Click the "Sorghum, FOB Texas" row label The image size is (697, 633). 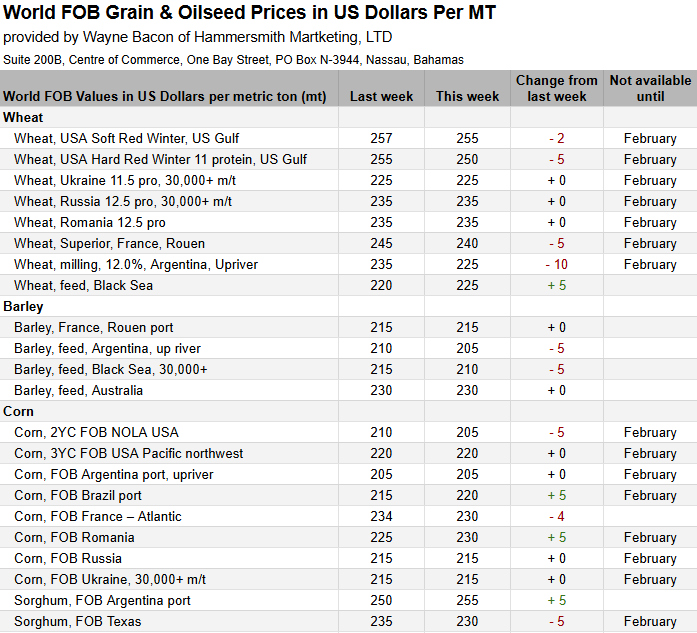point(78,621)
